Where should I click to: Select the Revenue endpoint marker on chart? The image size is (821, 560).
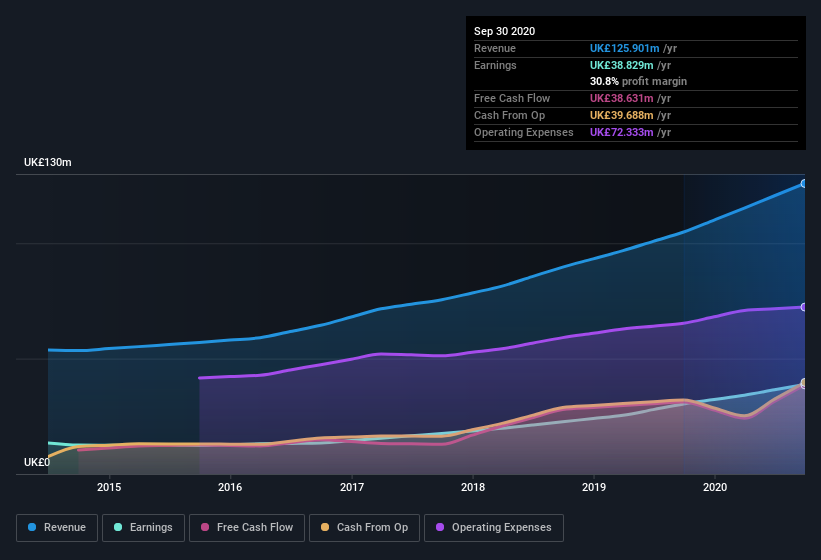(x=804, y=184)
